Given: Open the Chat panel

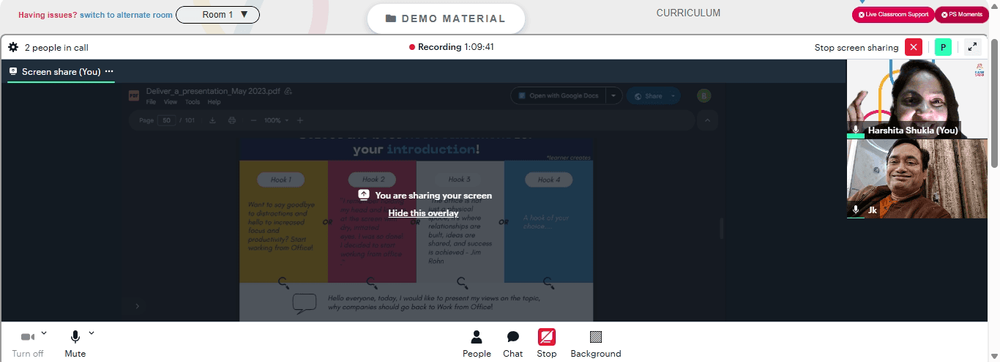Looking at the screenshot, I should coord(513,344).
